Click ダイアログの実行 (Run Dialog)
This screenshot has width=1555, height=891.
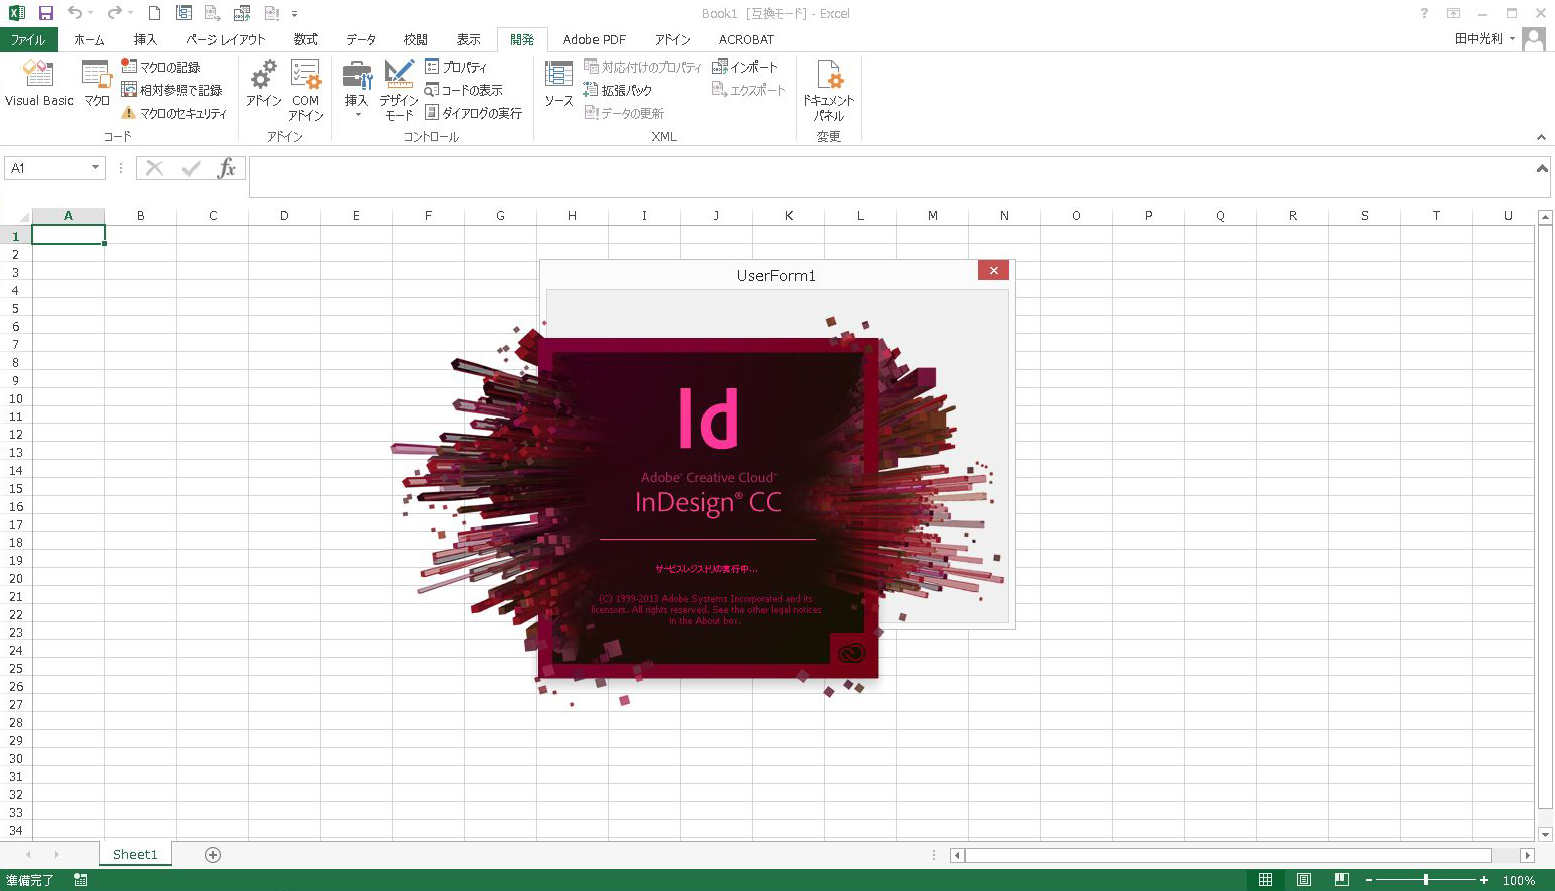point(474,113)
